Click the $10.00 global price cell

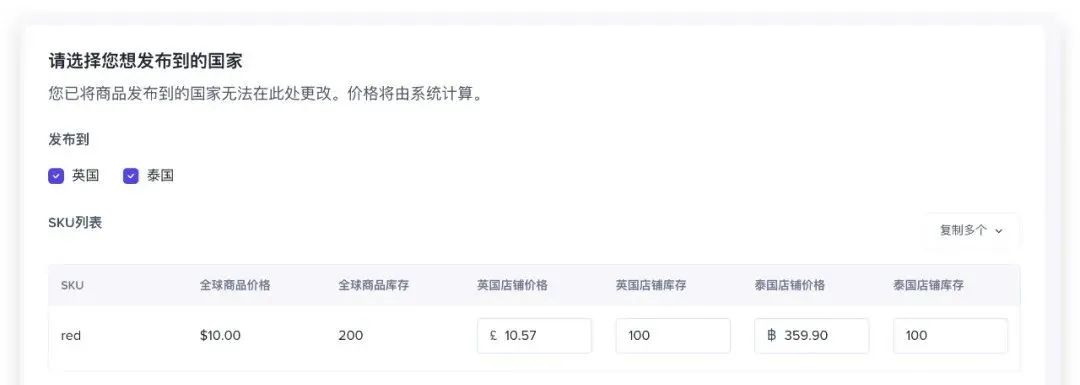point(220,336)
